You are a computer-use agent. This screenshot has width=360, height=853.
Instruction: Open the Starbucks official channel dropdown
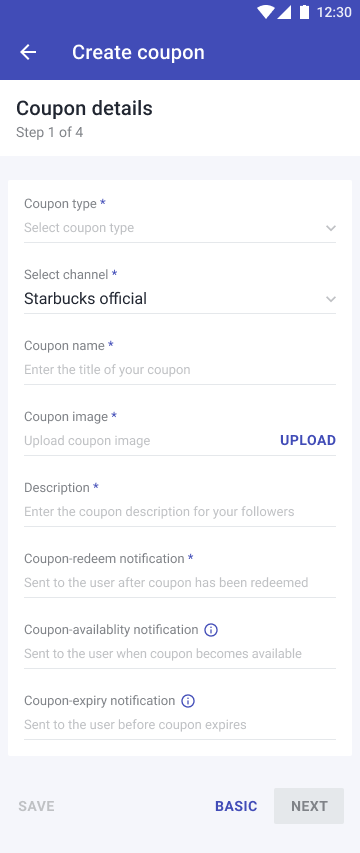tap(180, 299)
